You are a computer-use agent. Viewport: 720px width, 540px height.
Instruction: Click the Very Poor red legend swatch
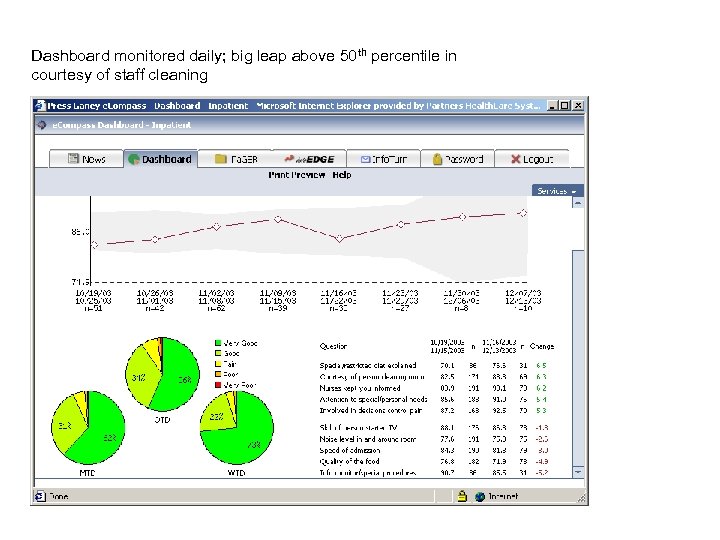coord(218,385)
